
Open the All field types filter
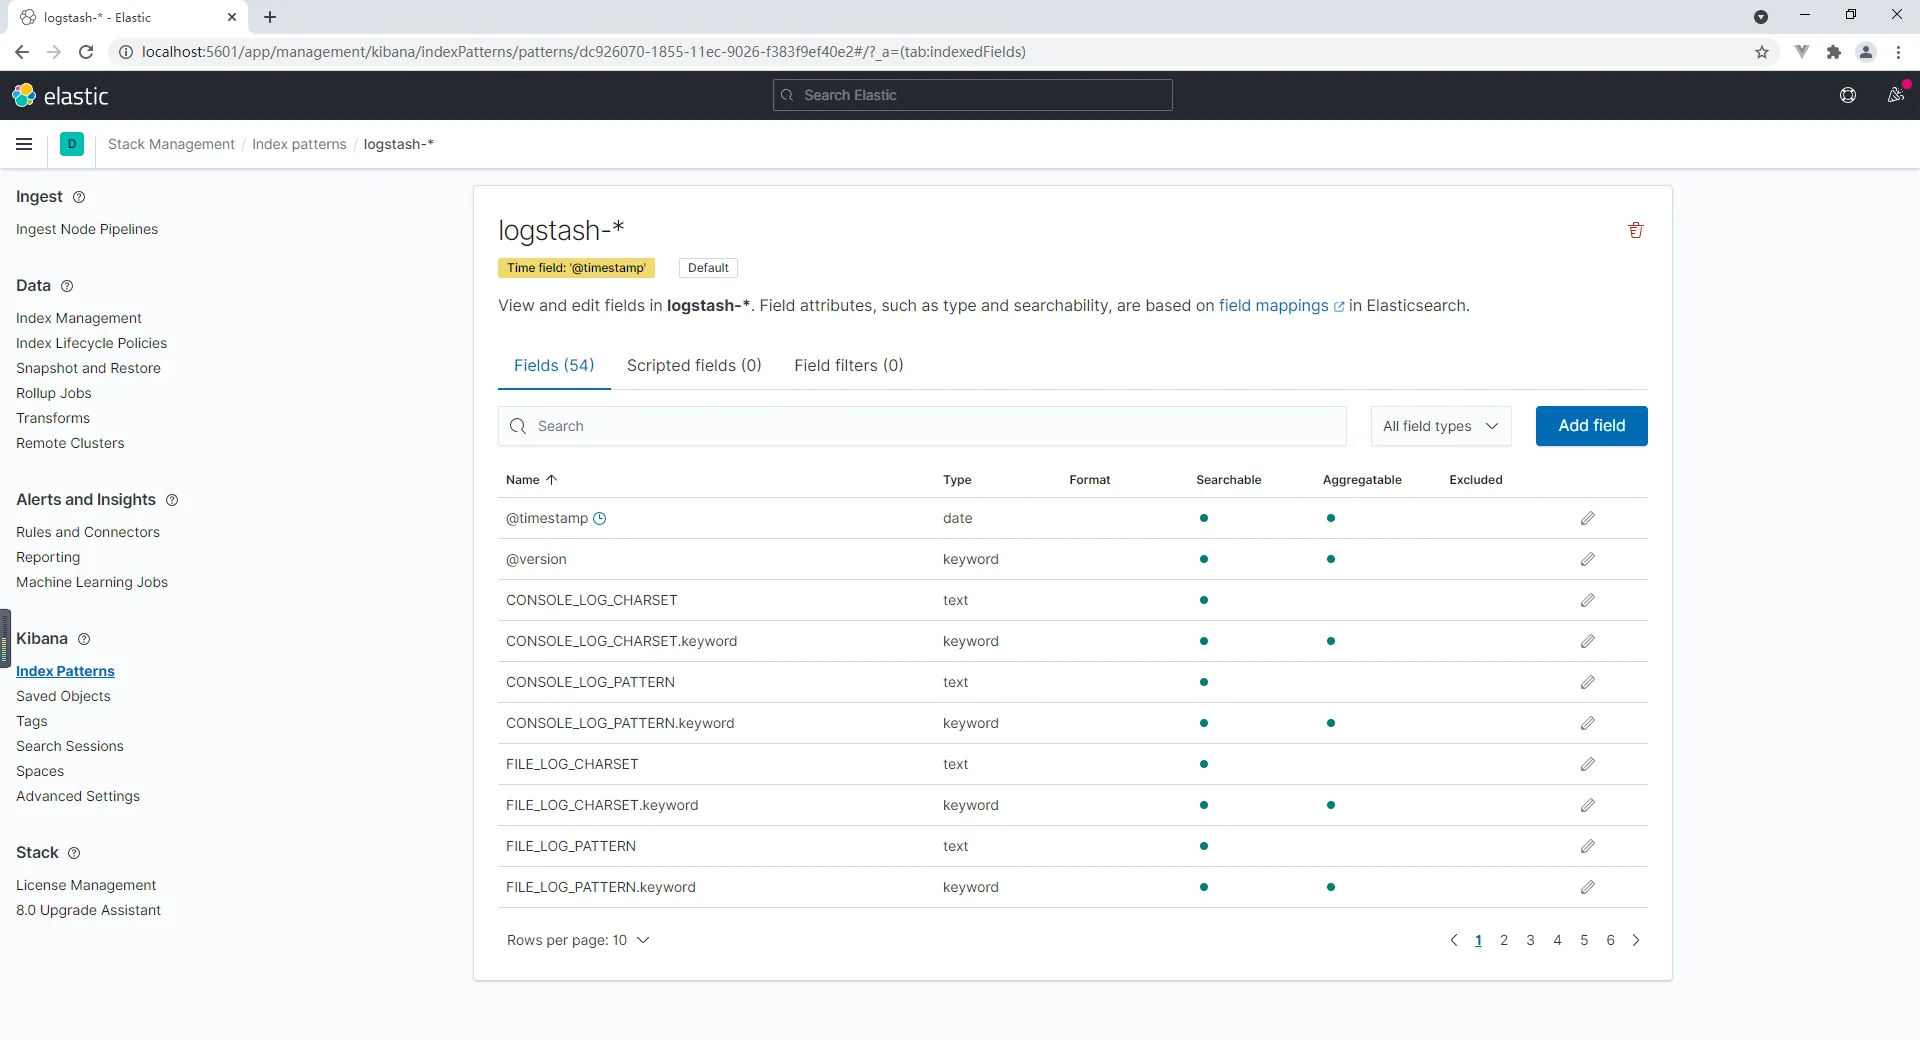click(x=1440, y=425)
